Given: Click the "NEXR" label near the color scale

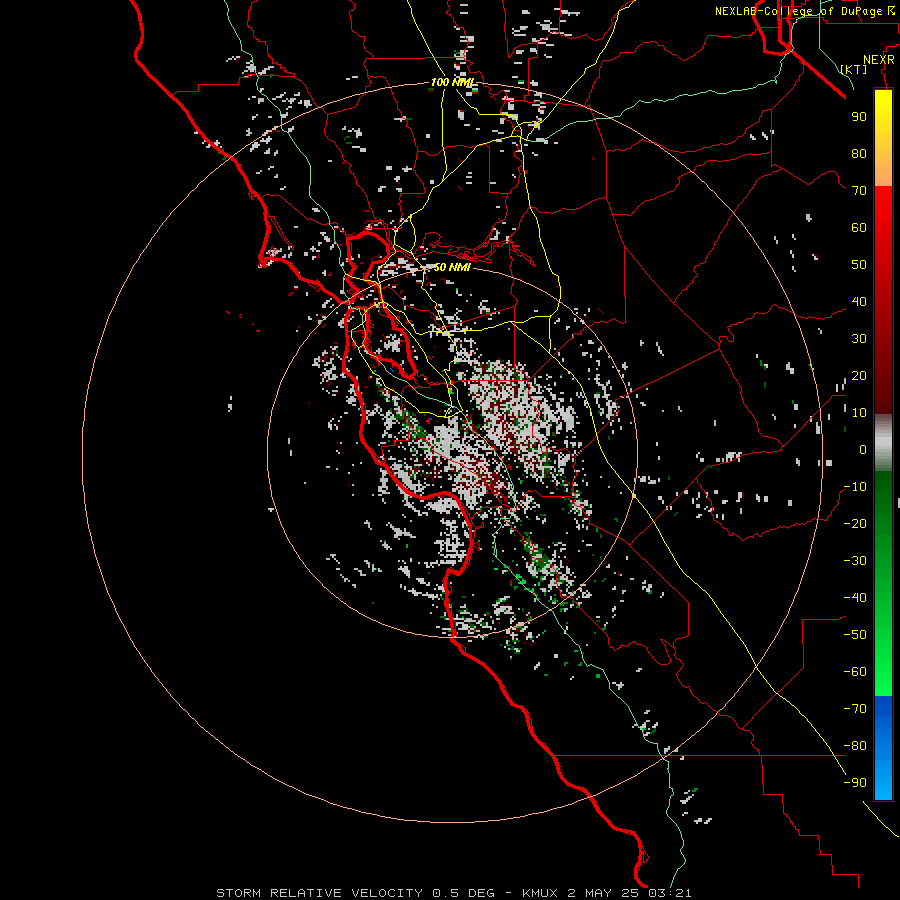Looking at the screenshot, I should pyautogui.click(x=878, y=60).
